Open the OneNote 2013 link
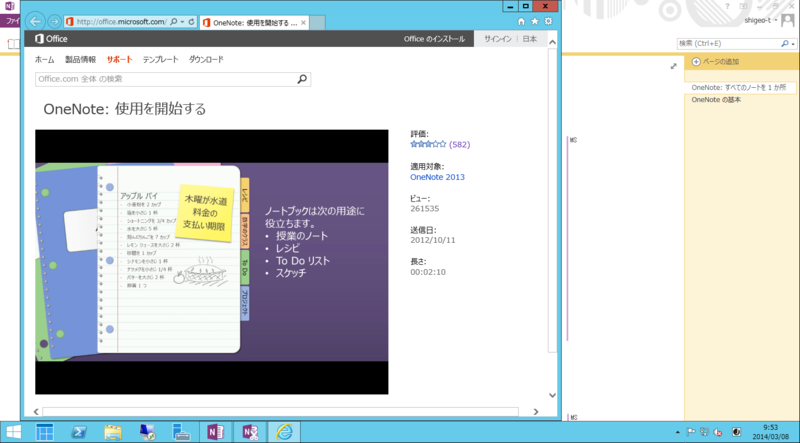This screenshot has width=800, height=443. [x=437, y=177]
